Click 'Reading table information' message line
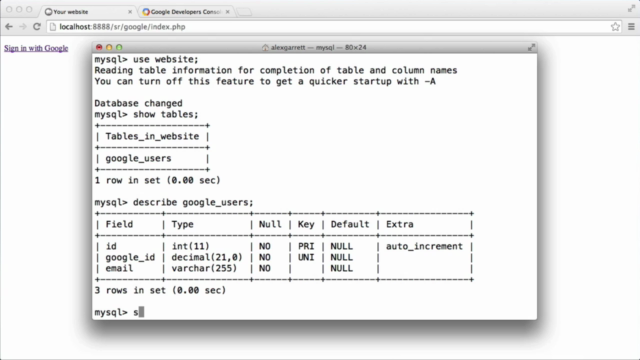 (x=276, y=71)
